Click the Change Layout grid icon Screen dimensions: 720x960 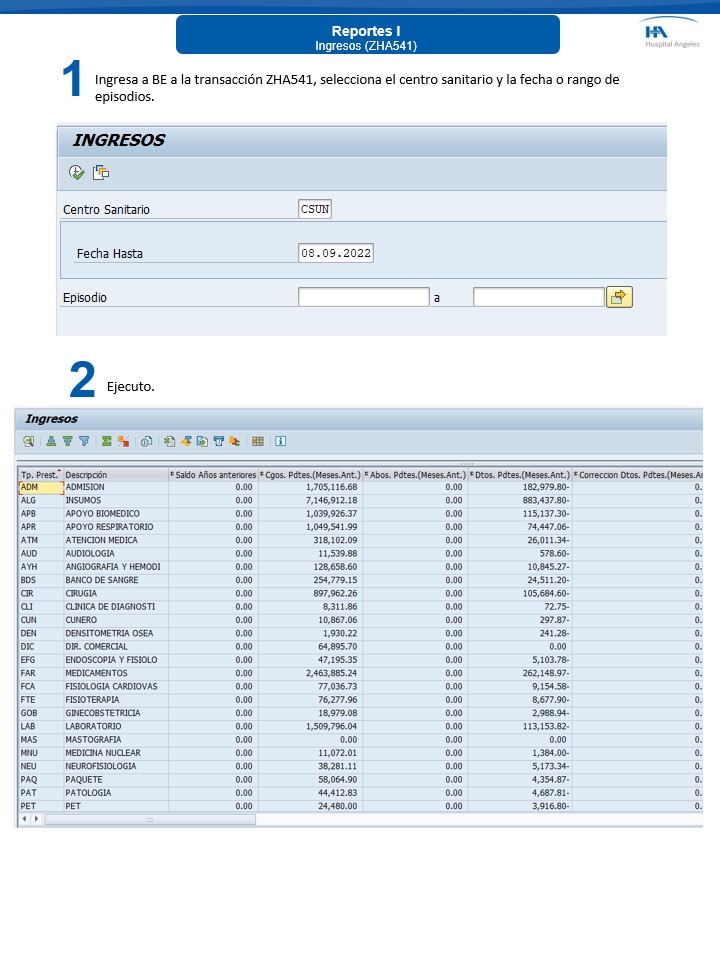coord(258,441)
